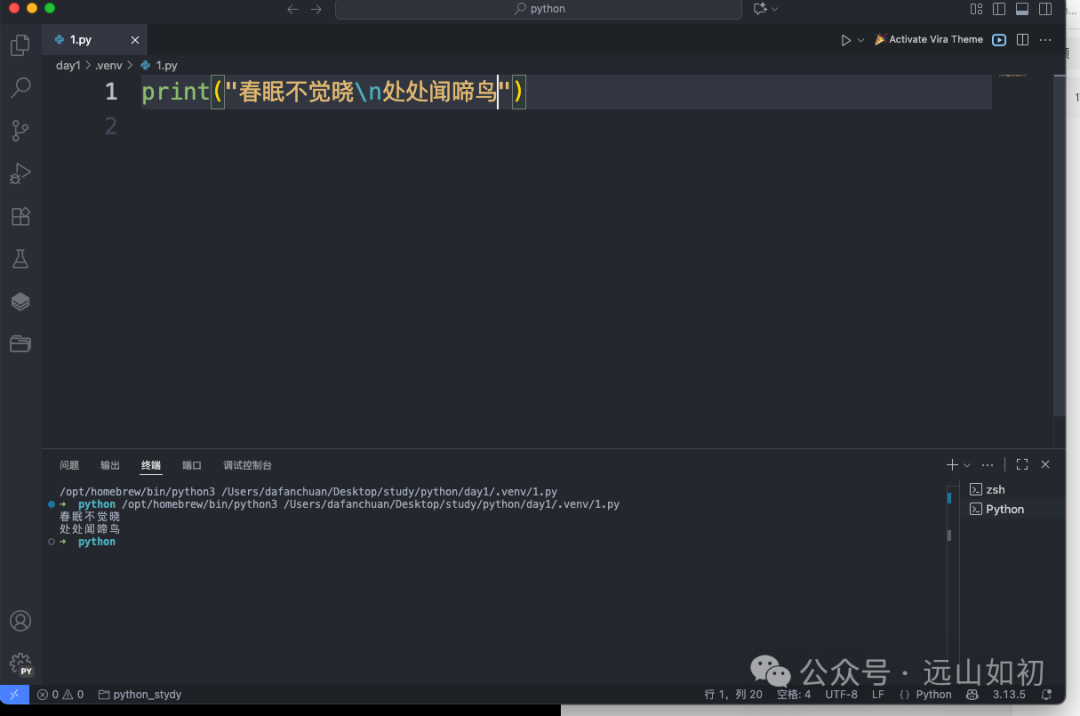
Task: Open editor More Actions ellipsis
Action: click(x=1046, y=40)
